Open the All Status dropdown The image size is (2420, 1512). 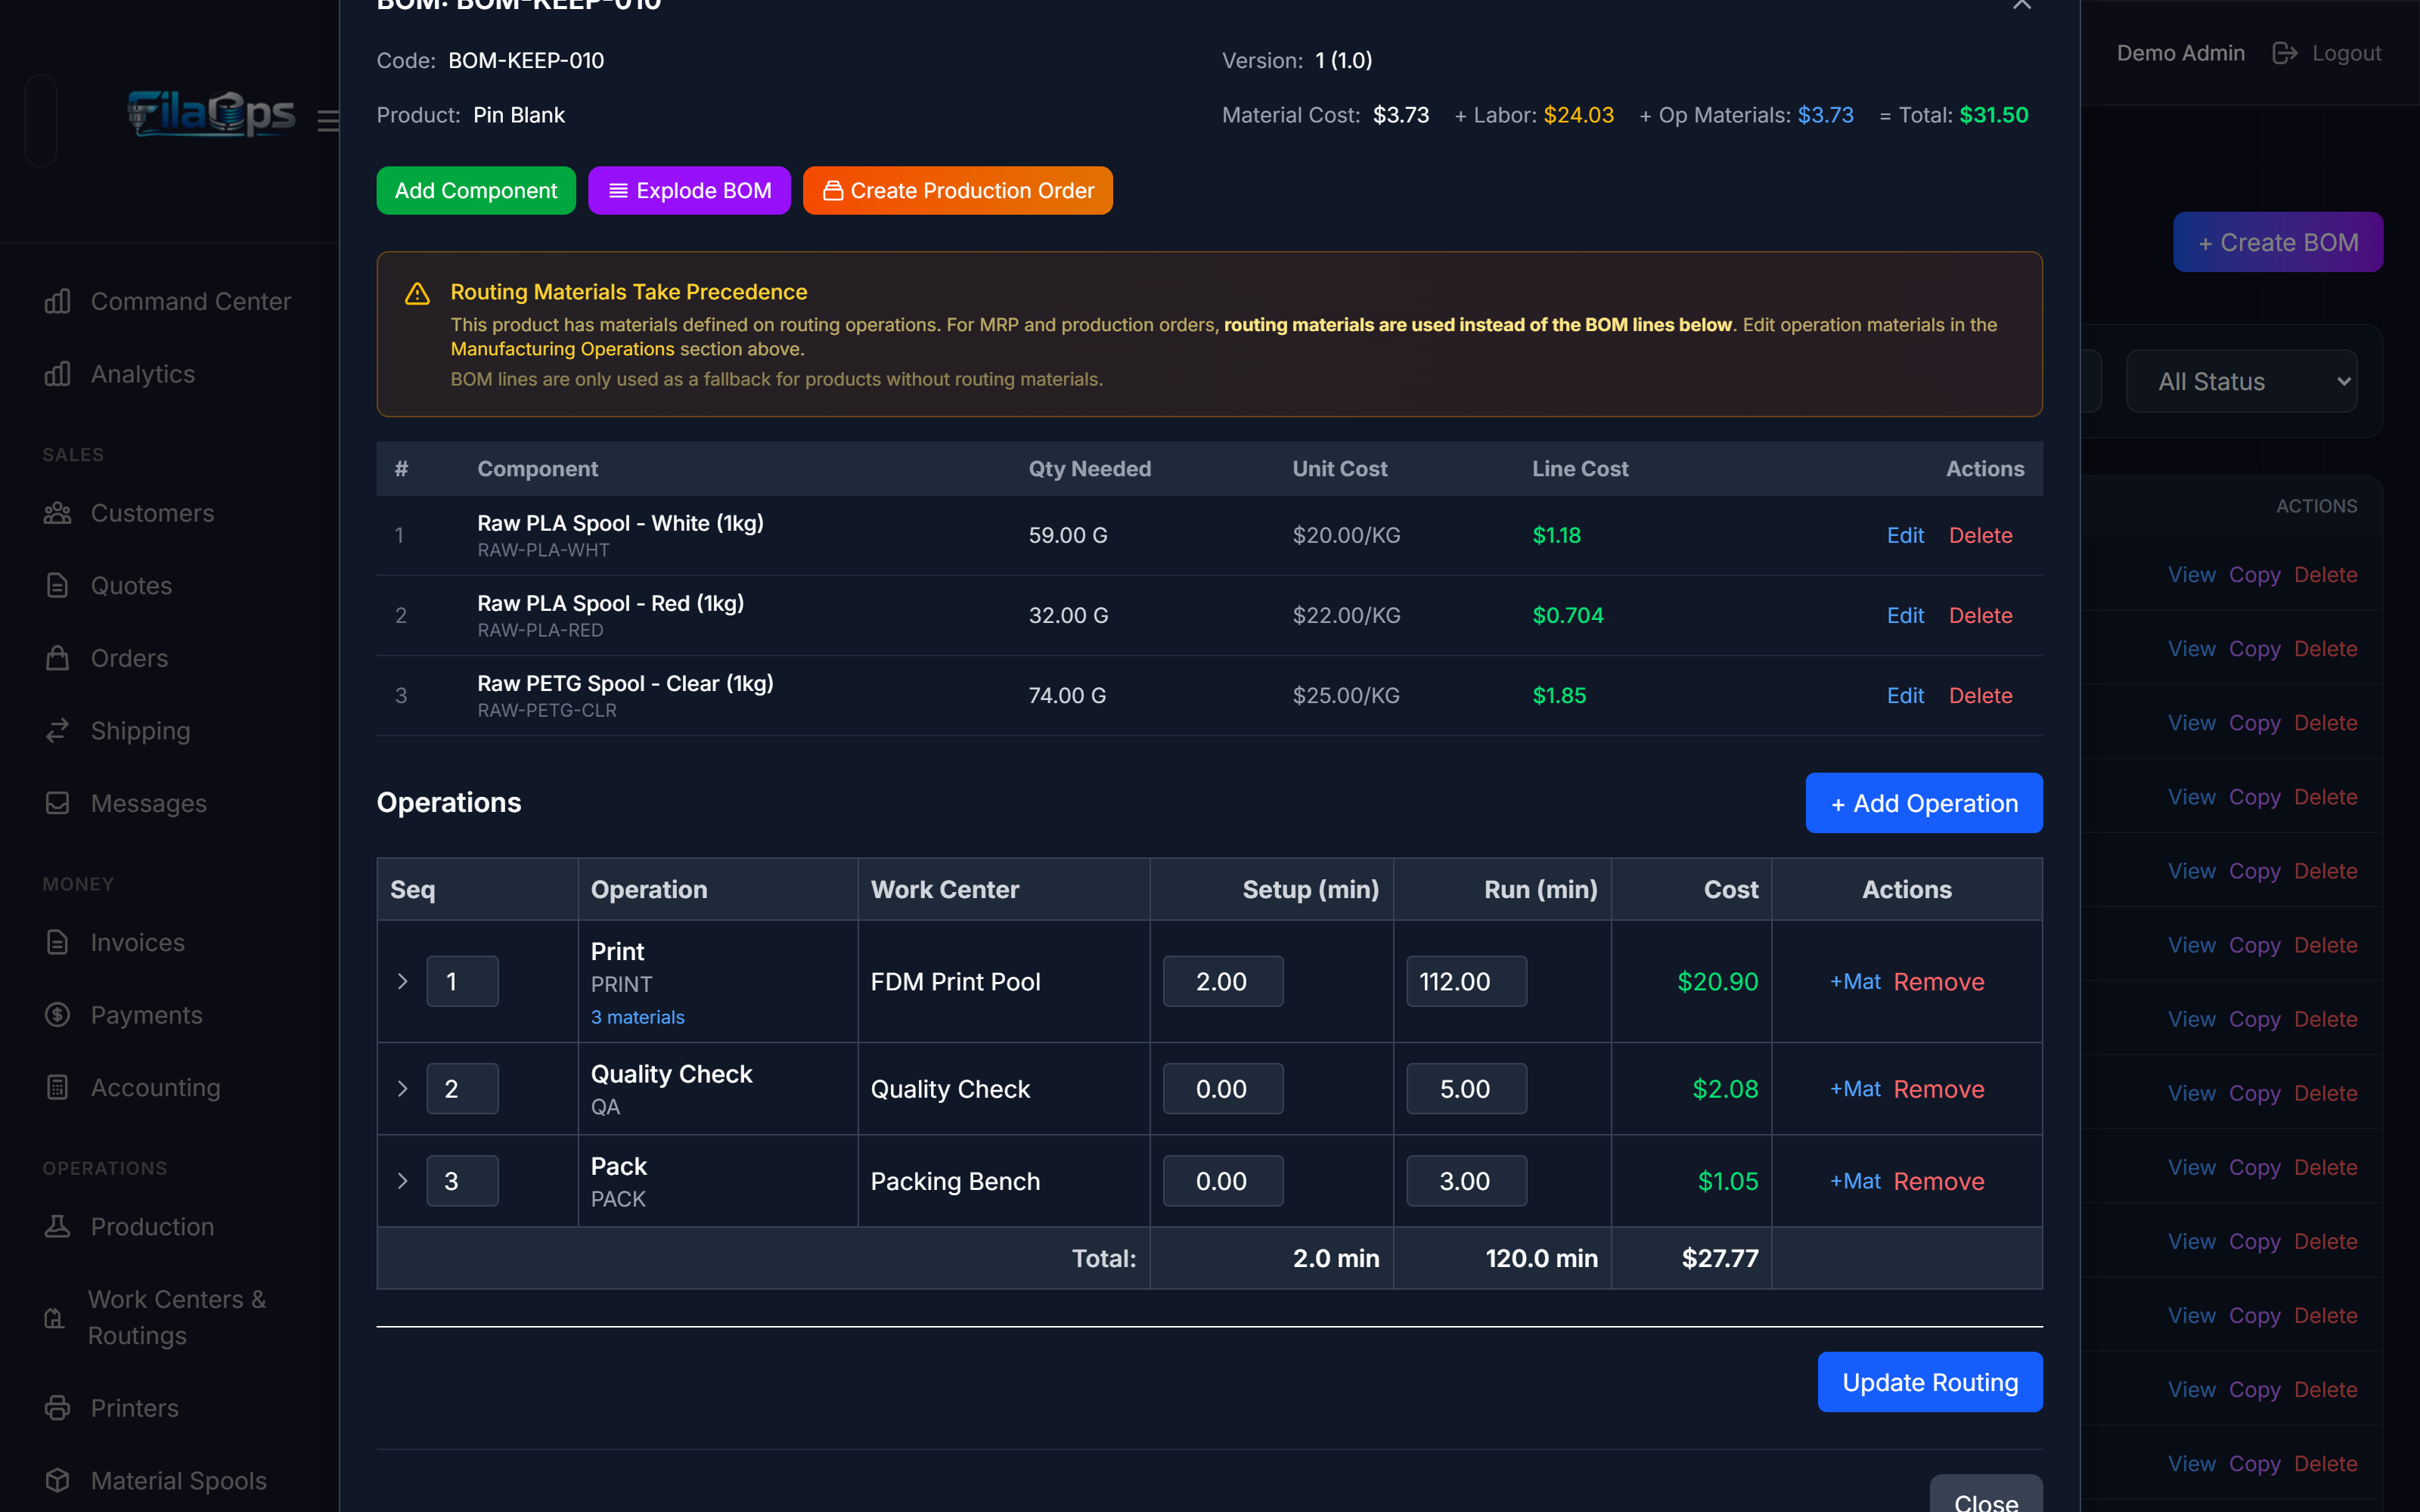(2241, 381)
